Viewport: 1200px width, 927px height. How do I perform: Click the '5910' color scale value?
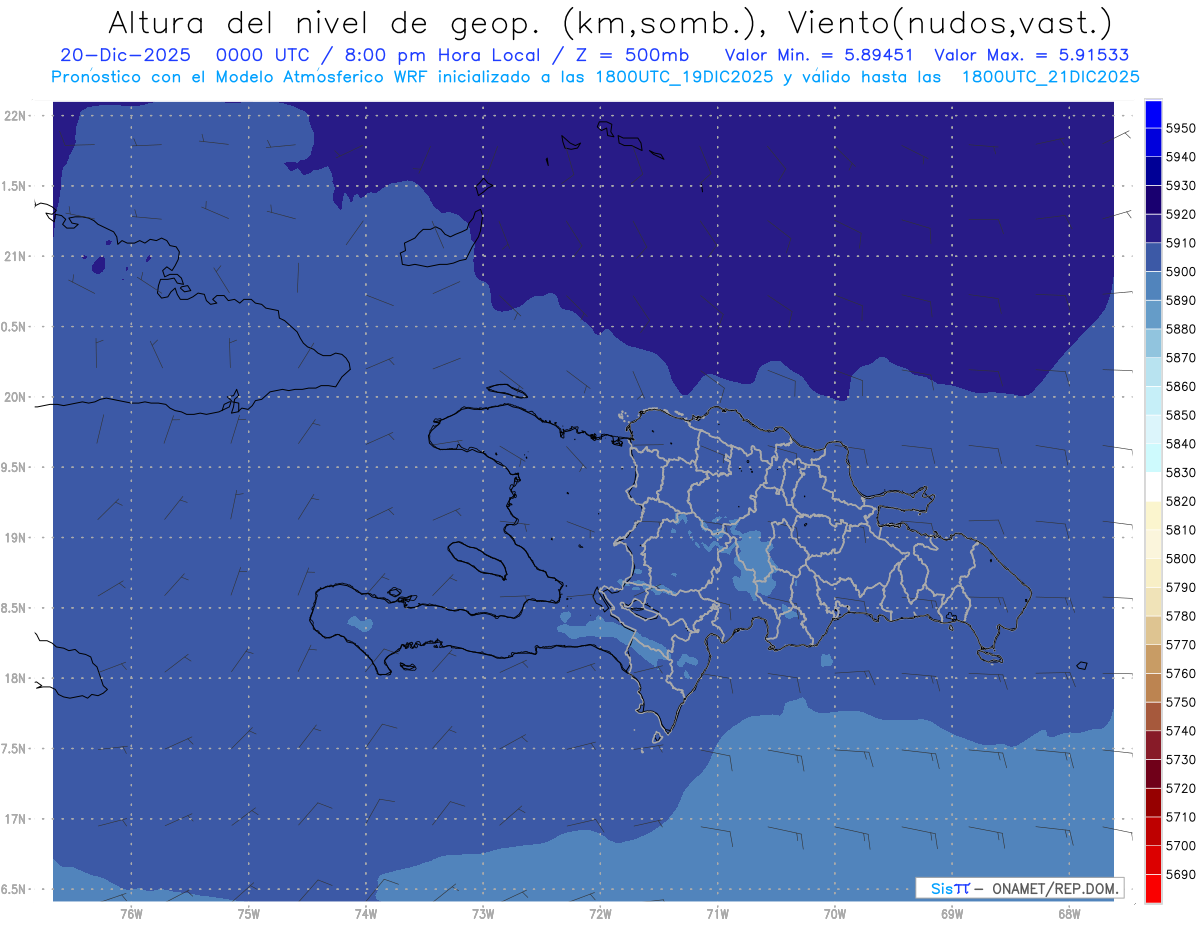pos(1181,243)
